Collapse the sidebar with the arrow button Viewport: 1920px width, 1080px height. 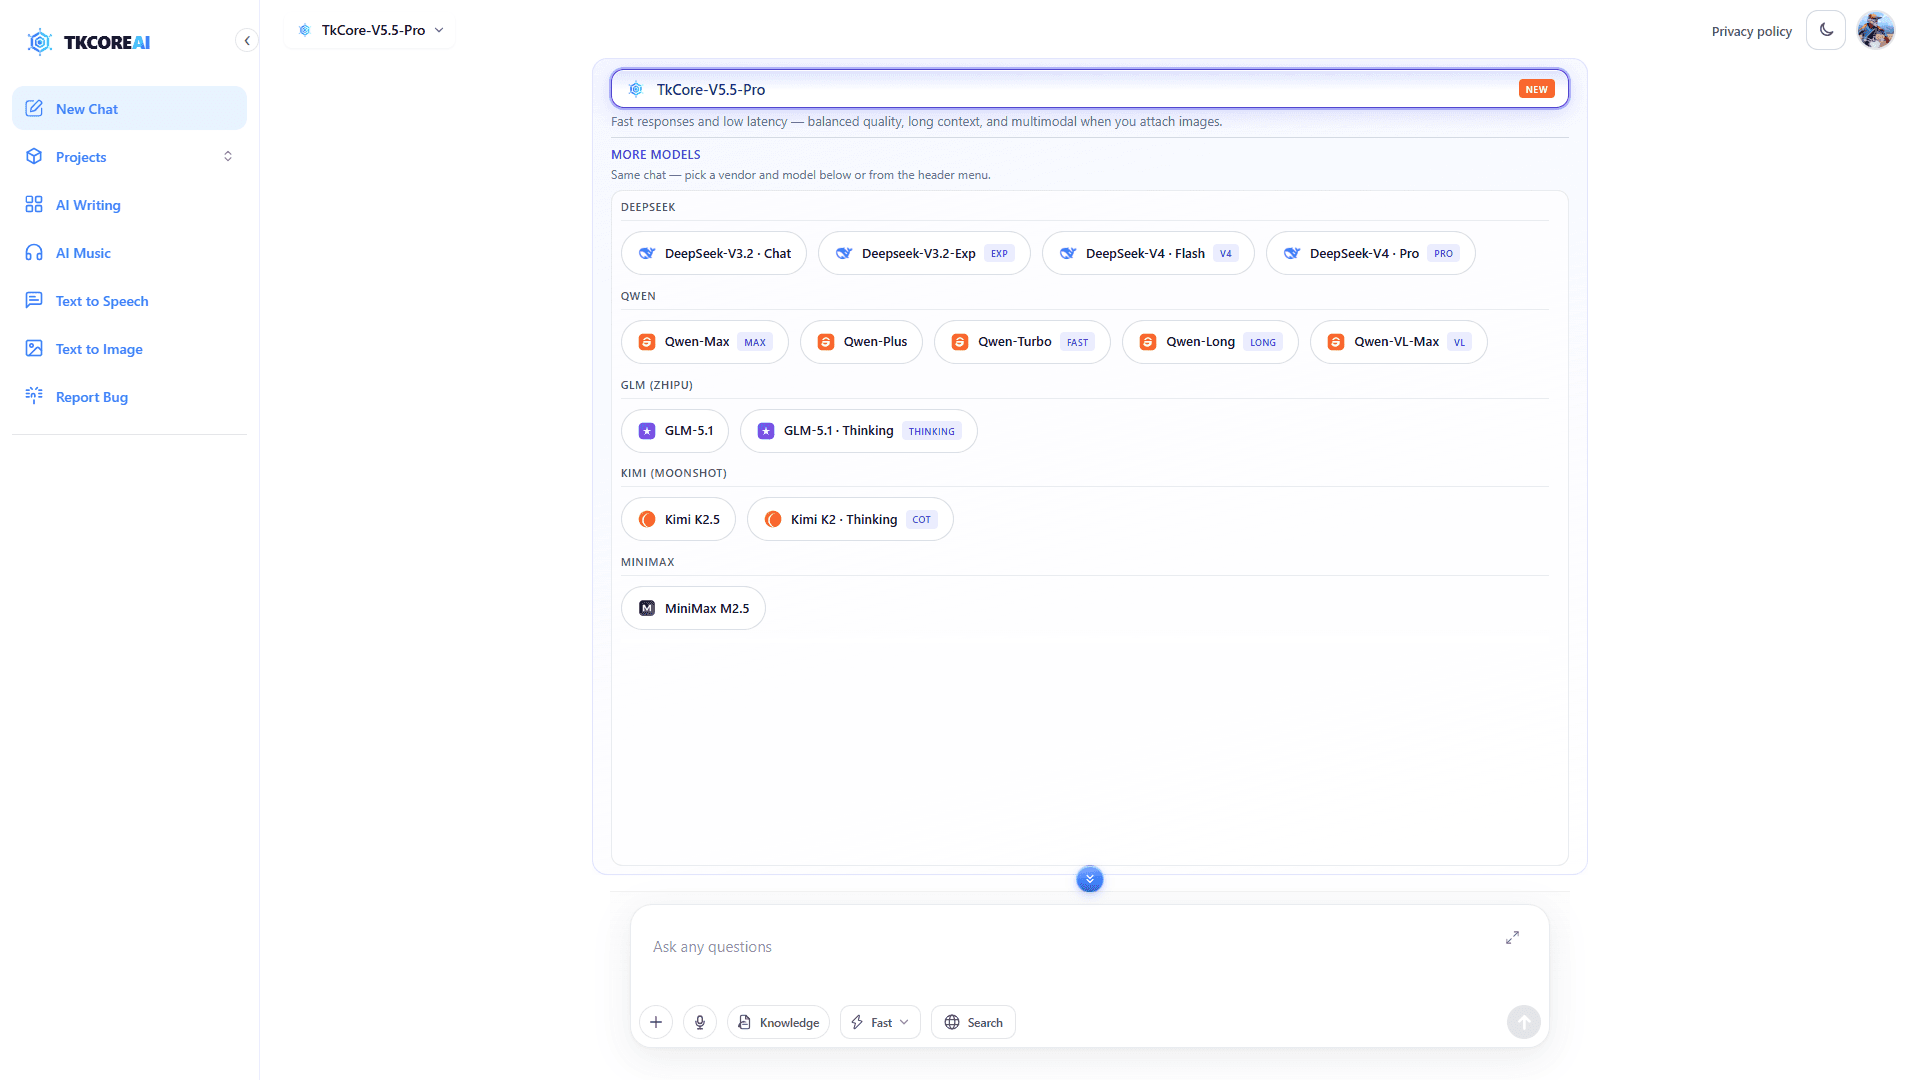point(247,41)
